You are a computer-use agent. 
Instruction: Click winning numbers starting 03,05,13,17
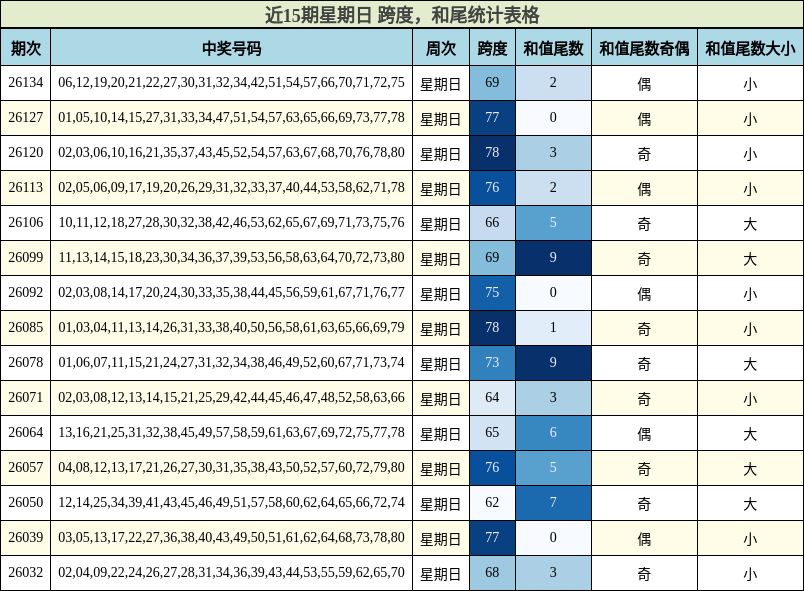231,537
